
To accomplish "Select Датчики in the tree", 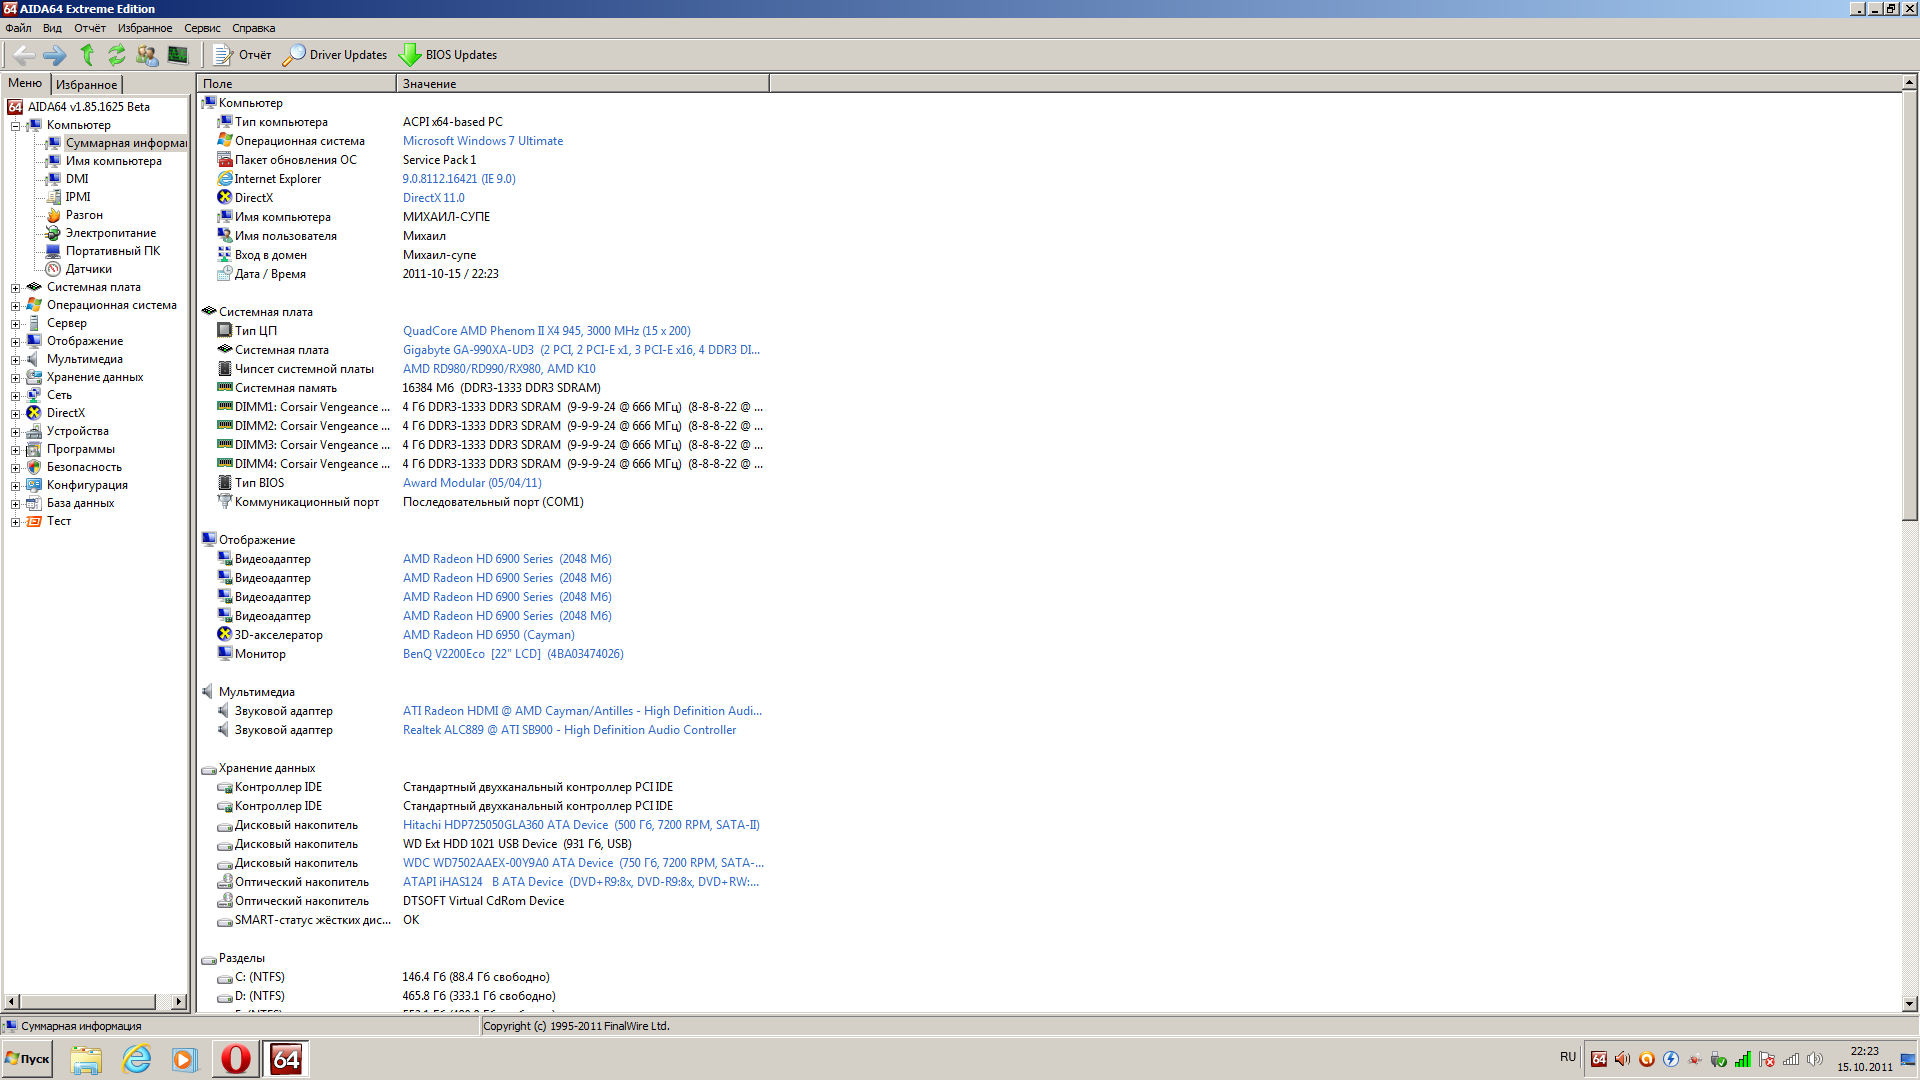I will (x=89, y=269).
